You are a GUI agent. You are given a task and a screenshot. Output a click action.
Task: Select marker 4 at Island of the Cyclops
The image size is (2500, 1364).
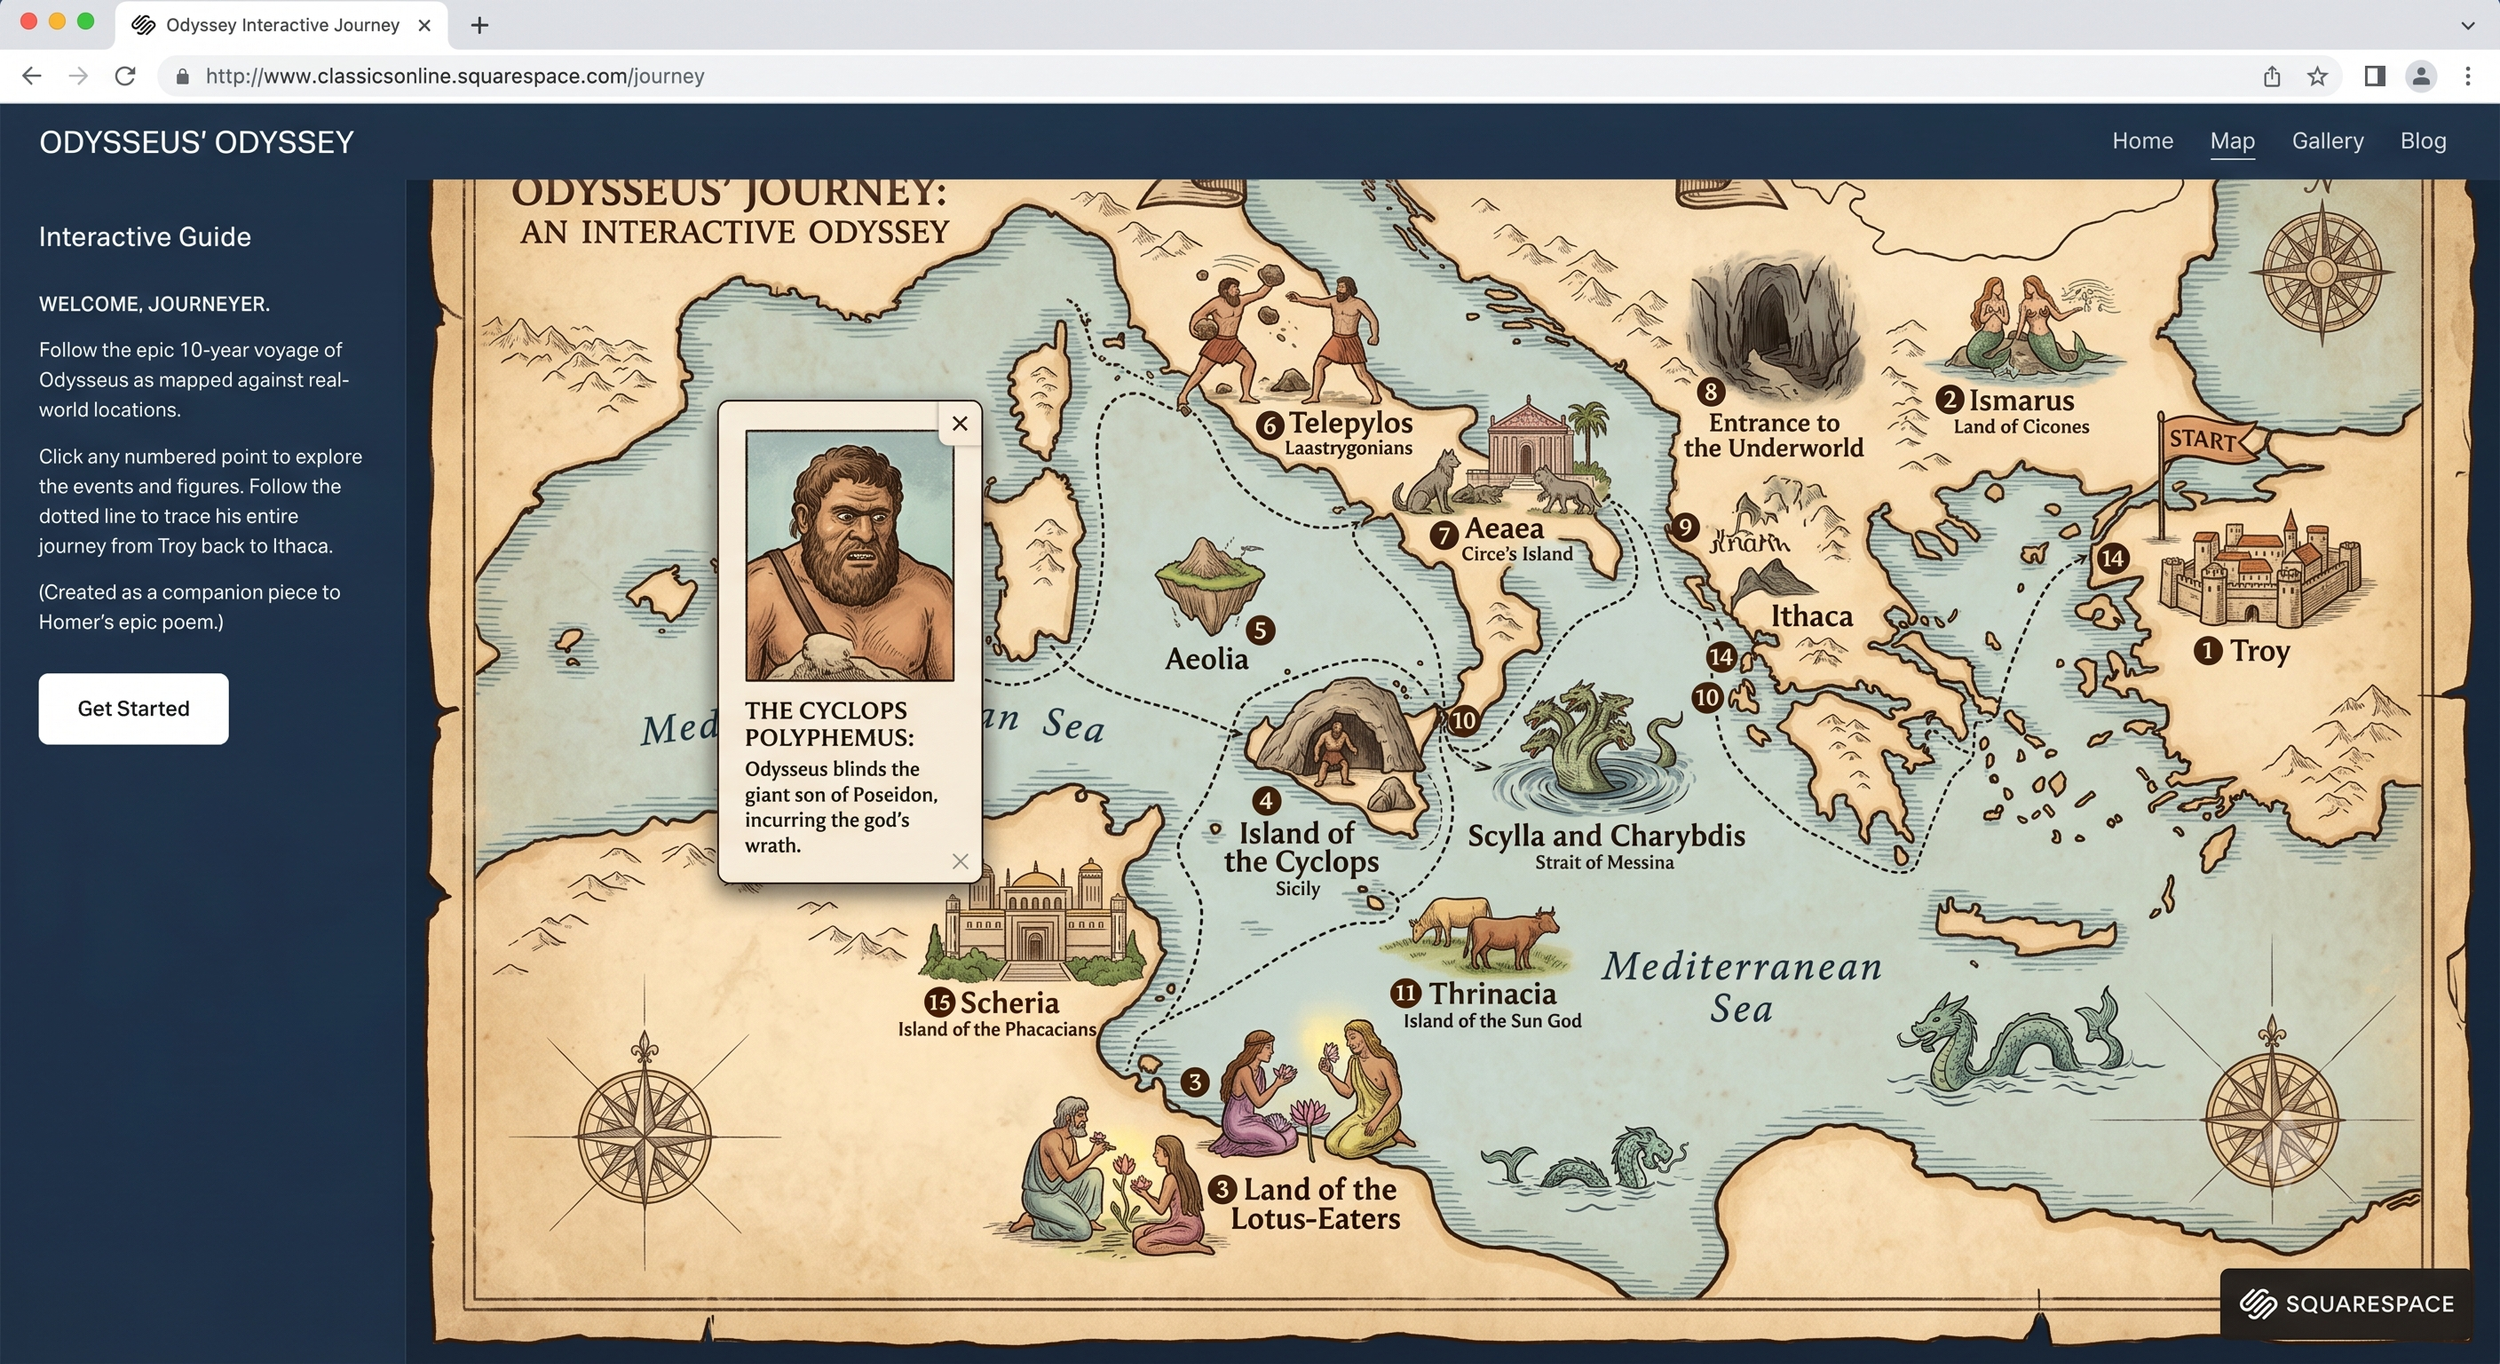1266,800
